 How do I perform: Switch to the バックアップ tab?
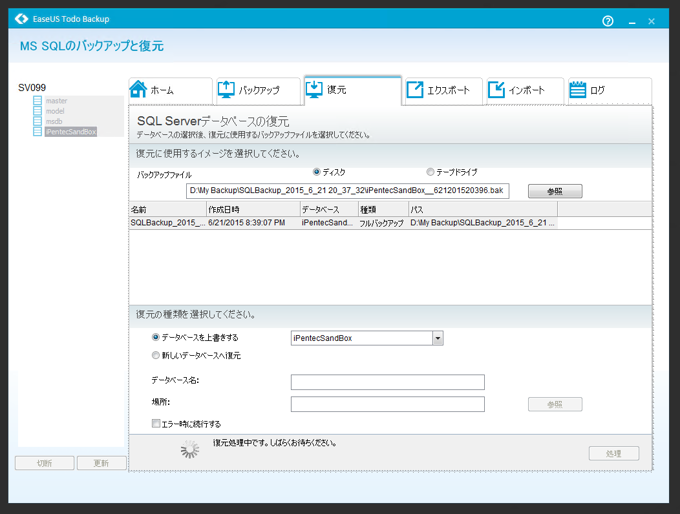[258, 91]
